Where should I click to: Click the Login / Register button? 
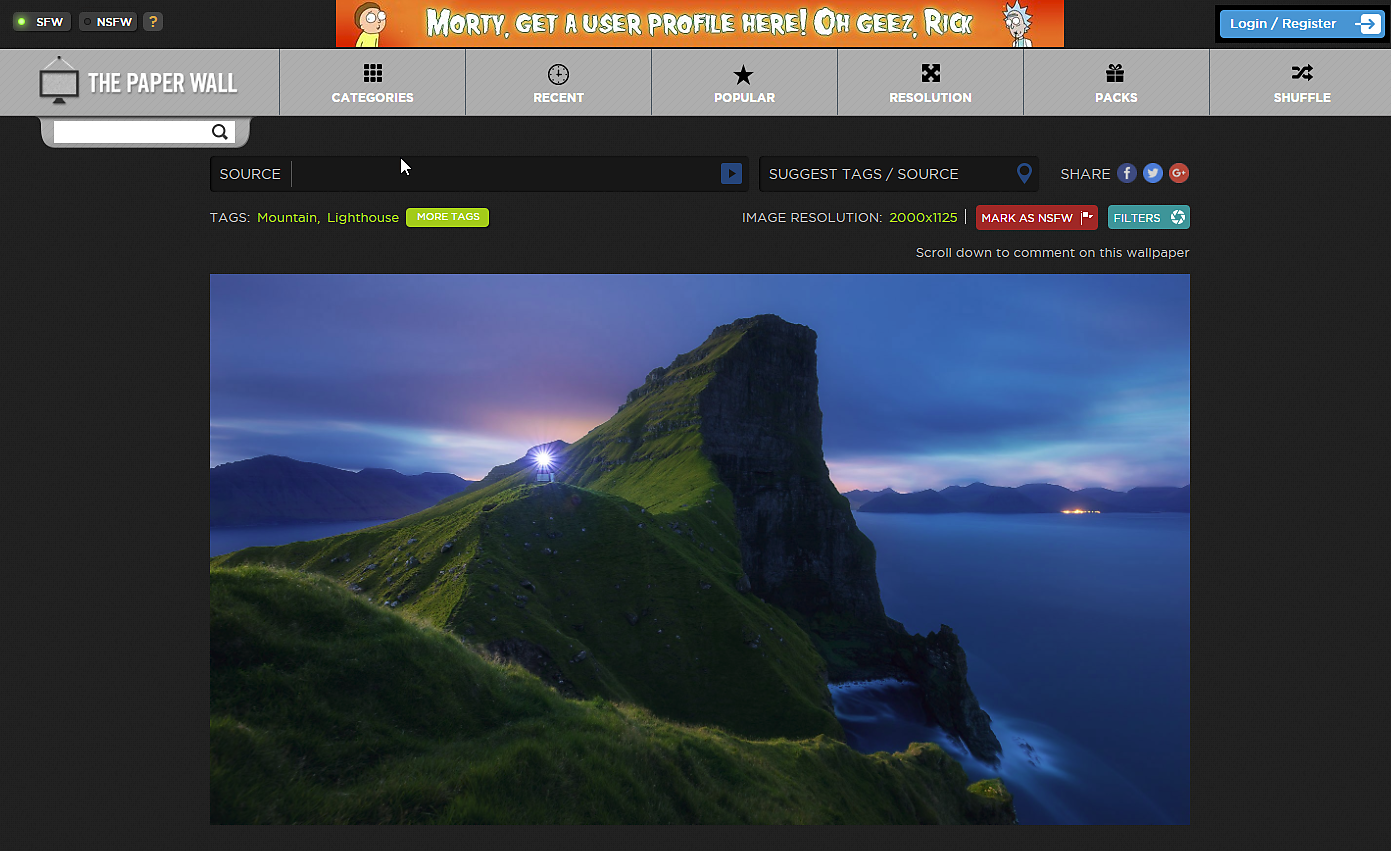click(1301, 24)
